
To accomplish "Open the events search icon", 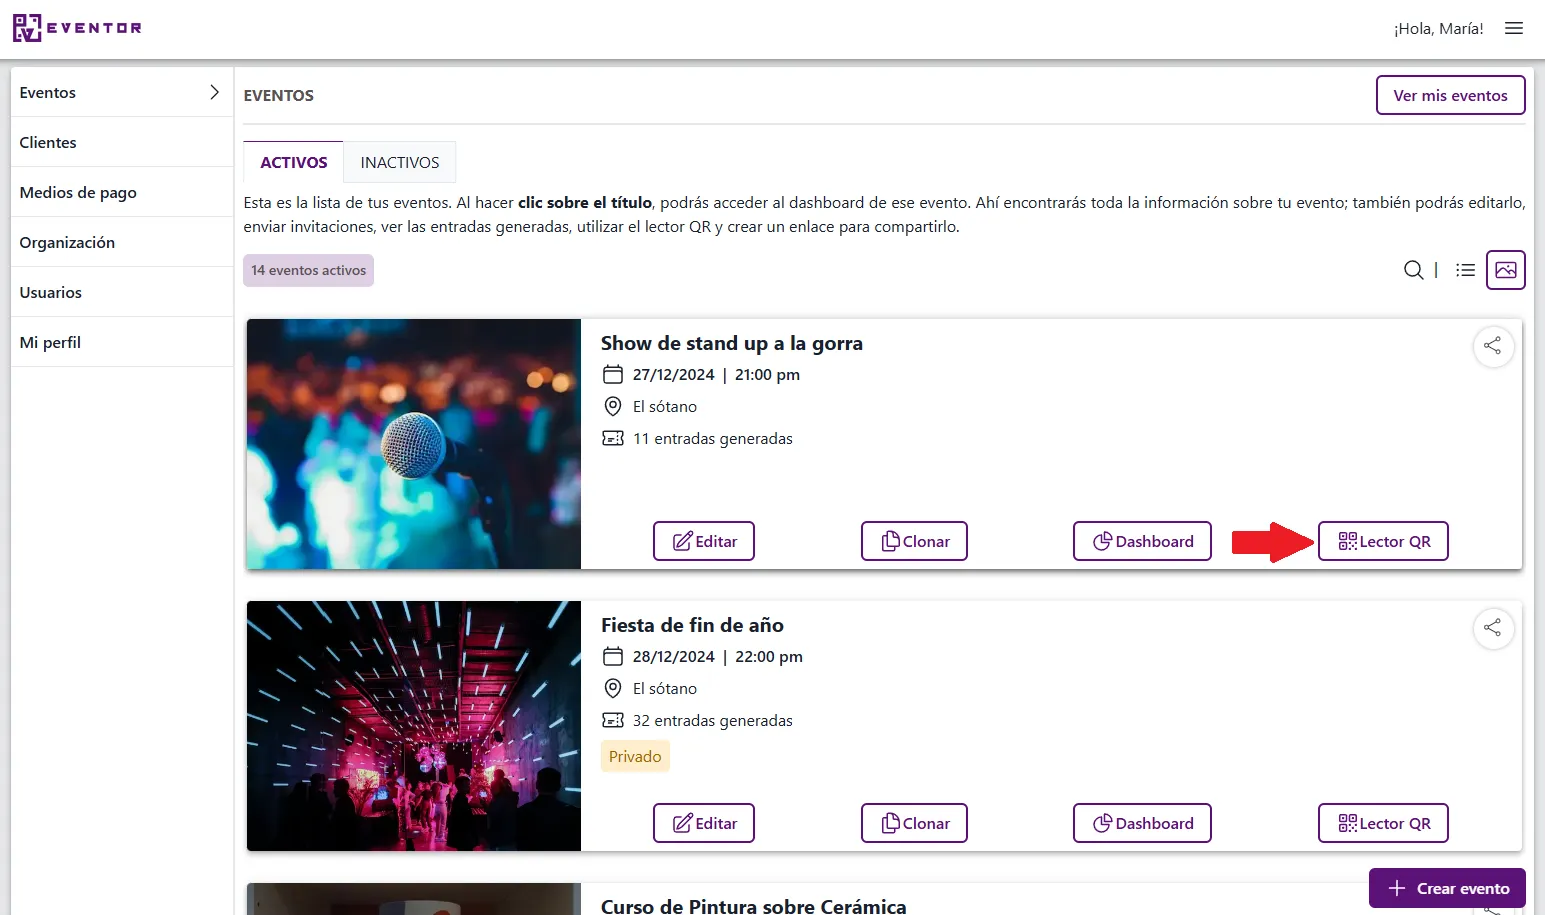I will click(x=1413, y=270).
